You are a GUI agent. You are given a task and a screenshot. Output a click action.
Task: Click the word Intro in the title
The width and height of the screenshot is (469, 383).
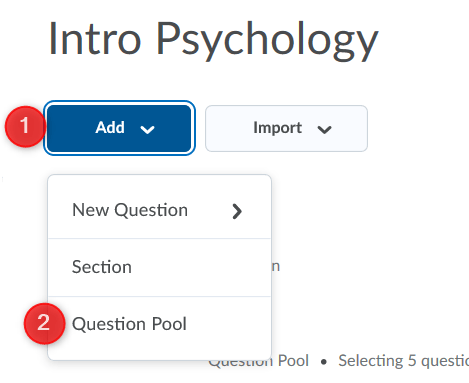95,38
